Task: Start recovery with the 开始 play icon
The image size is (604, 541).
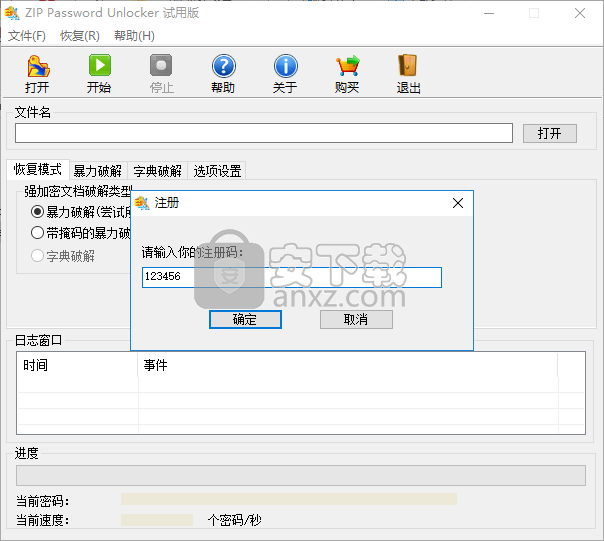Action: pyautogui.click(x=99, y=66)
